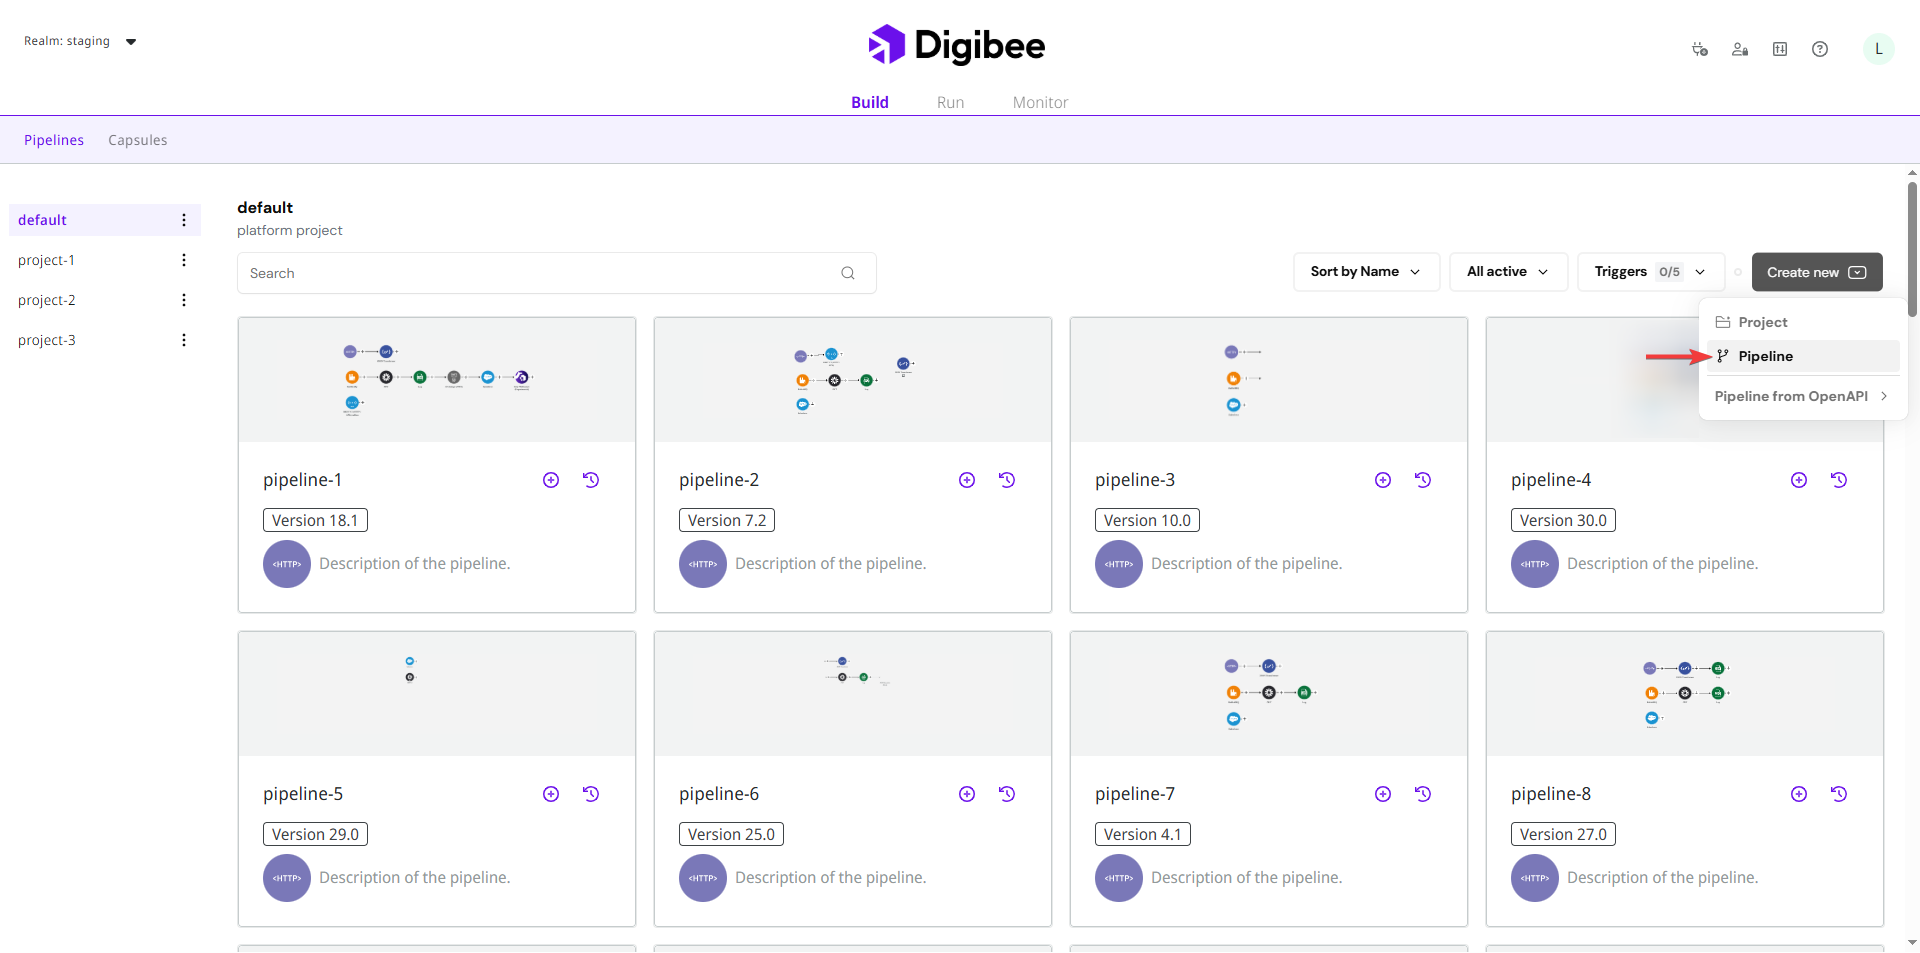The image size is (1920, 953).
Task: Click the add icon on pipeline-1 card
Action: pos(551,480)
